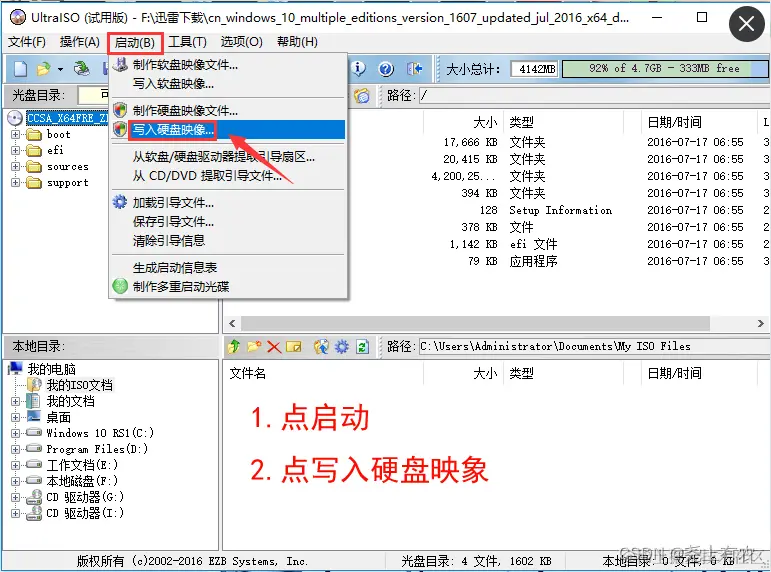This screenshot has height=572, width=771.
Task: Expand the sources folder node
Action: pyautogui.click(x=15, y=167)
